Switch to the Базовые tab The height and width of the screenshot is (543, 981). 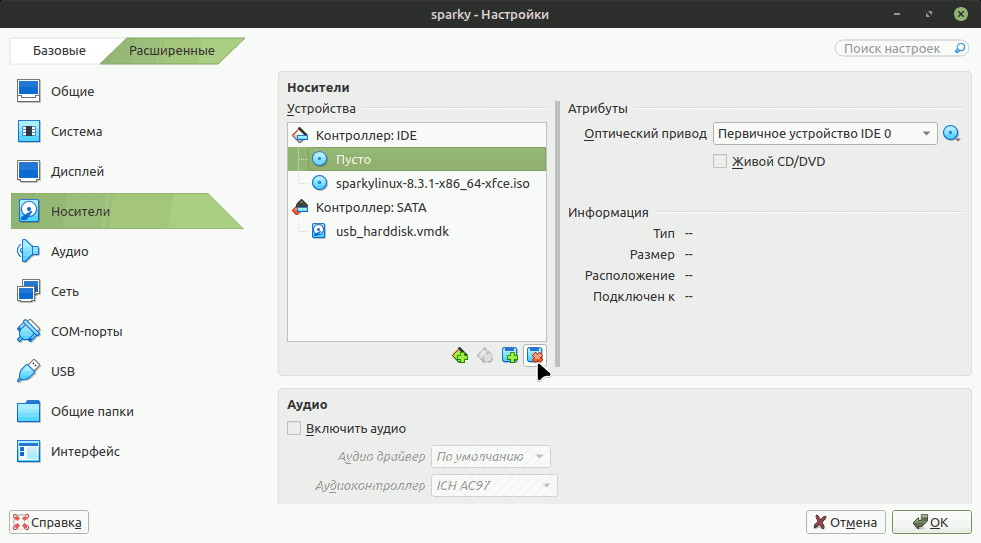click(x=59, y=51)
